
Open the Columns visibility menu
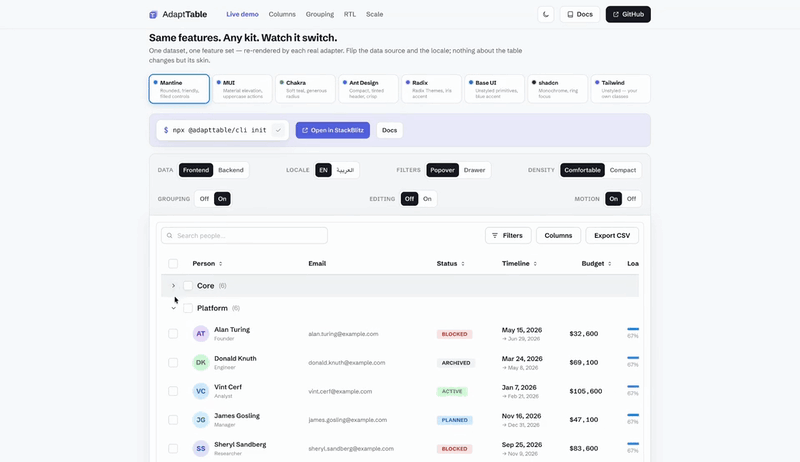tap(558, 236)
